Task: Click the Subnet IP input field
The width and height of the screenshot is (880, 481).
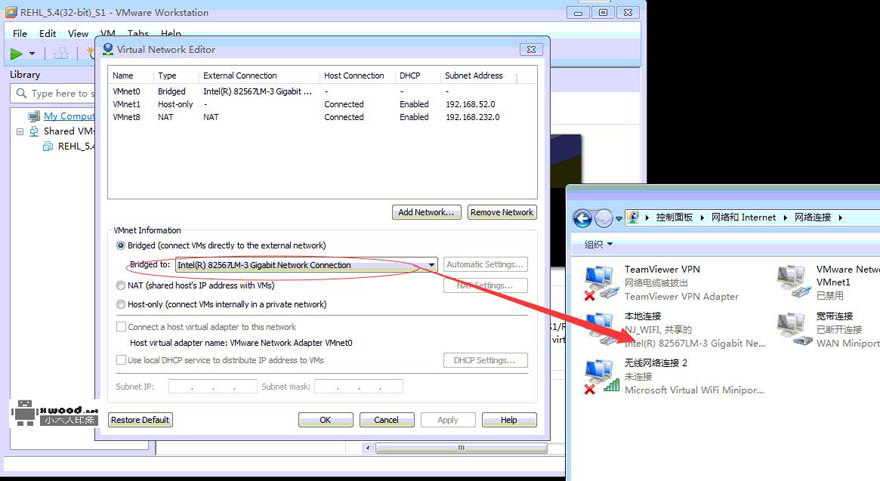Action: click(x=213, y=386)
